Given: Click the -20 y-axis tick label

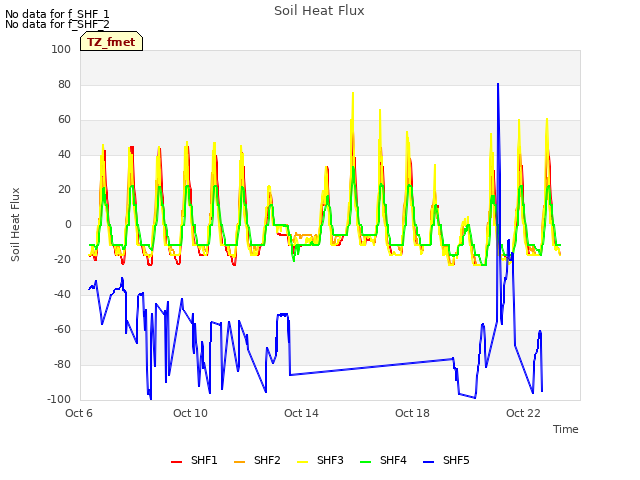Looking at the screenshot, I should tap(62, 259).
